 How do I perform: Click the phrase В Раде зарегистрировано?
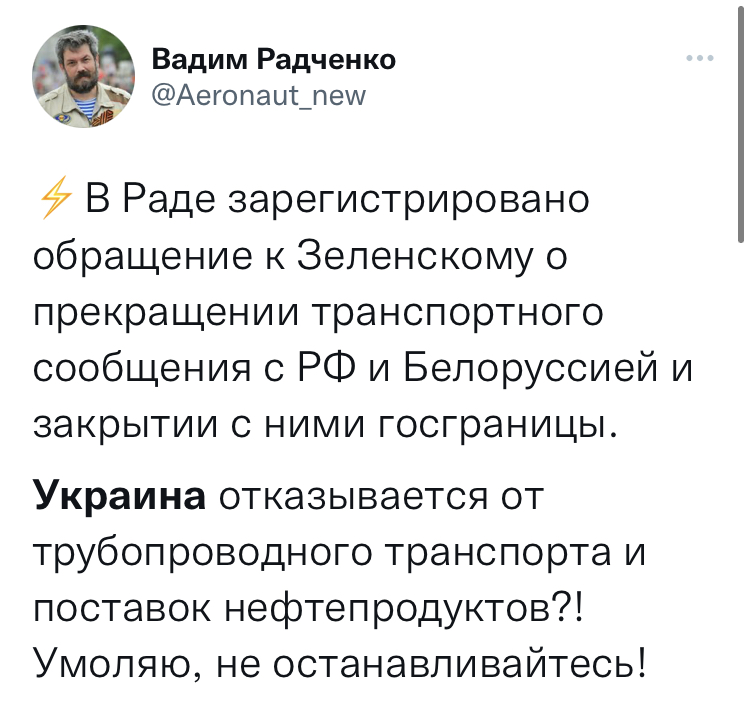coord(337,200)
